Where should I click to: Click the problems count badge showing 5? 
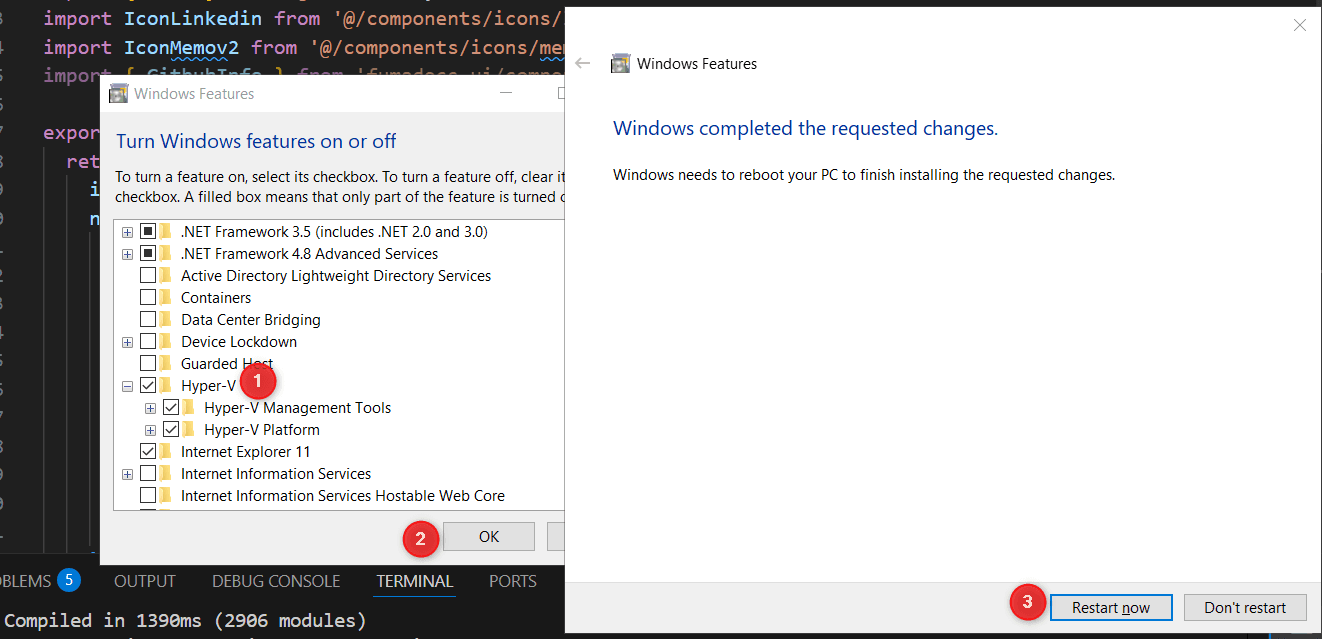point(68,580)
